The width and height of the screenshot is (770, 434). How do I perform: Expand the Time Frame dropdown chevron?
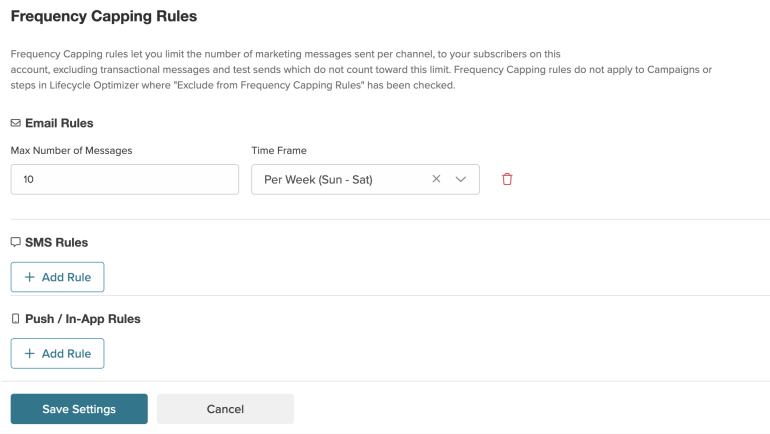point(461,179)
